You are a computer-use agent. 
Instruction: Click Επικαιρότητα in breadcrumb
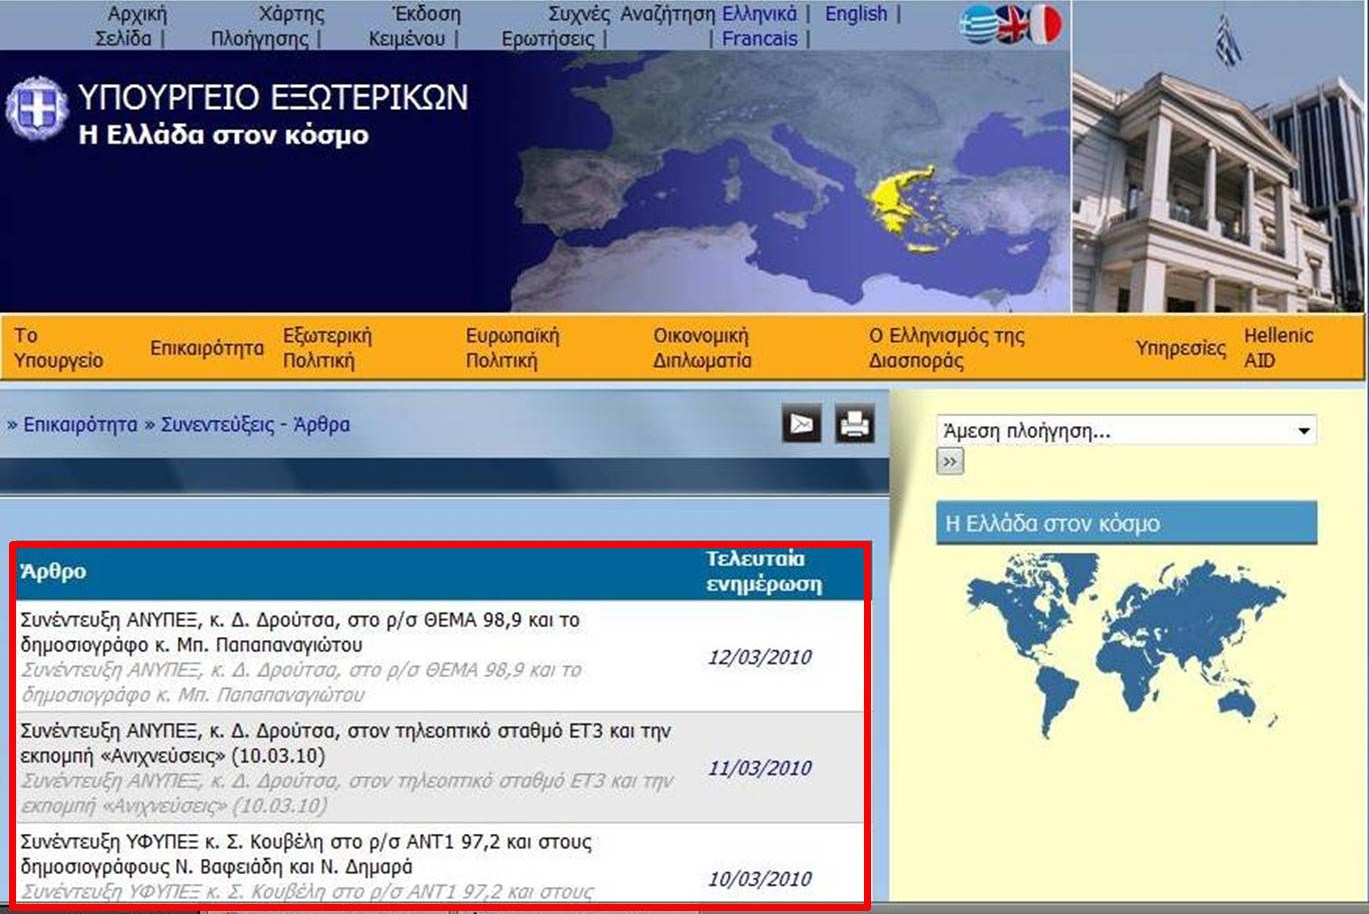80,424
